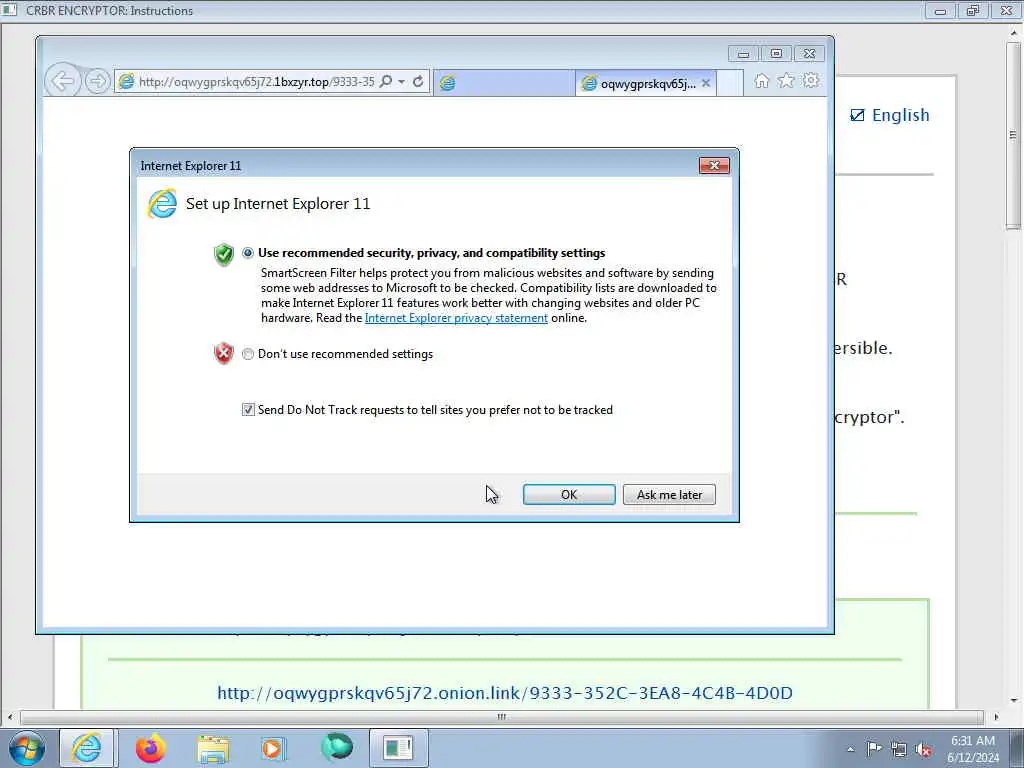Open the Windows Start menu
Image resolution: width=1024 pixels, height=768 pixels.
[x=26, y=748]
